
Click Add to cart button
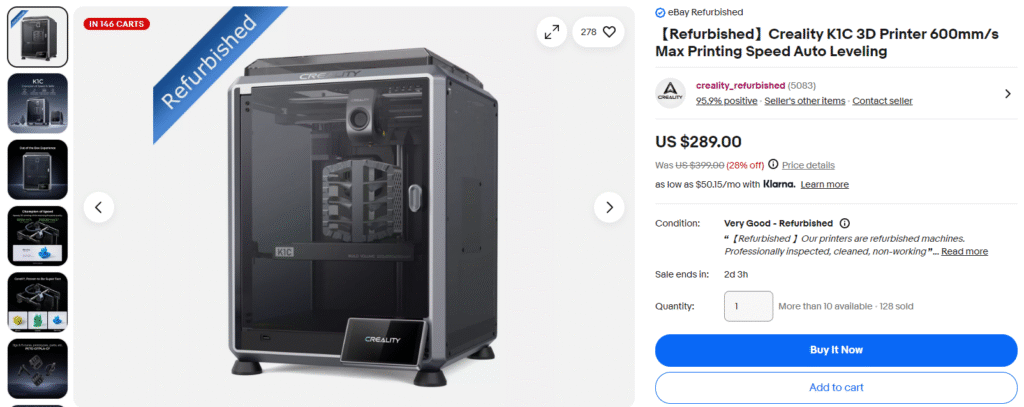pos(836,387)
